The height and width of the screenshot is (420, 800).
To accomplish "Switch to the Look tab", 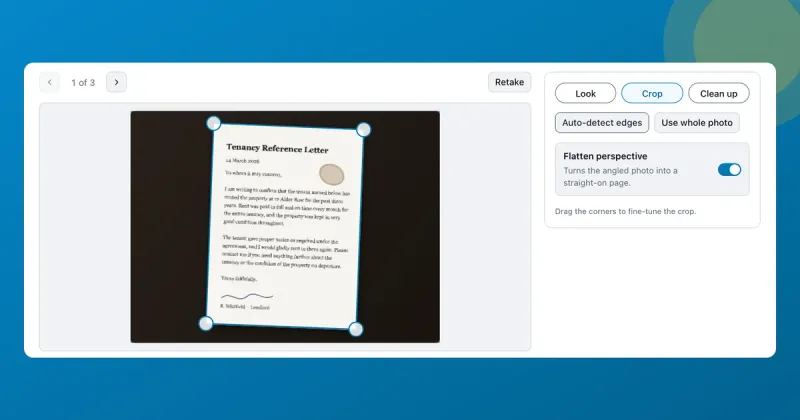I will (x=585, y=93).
